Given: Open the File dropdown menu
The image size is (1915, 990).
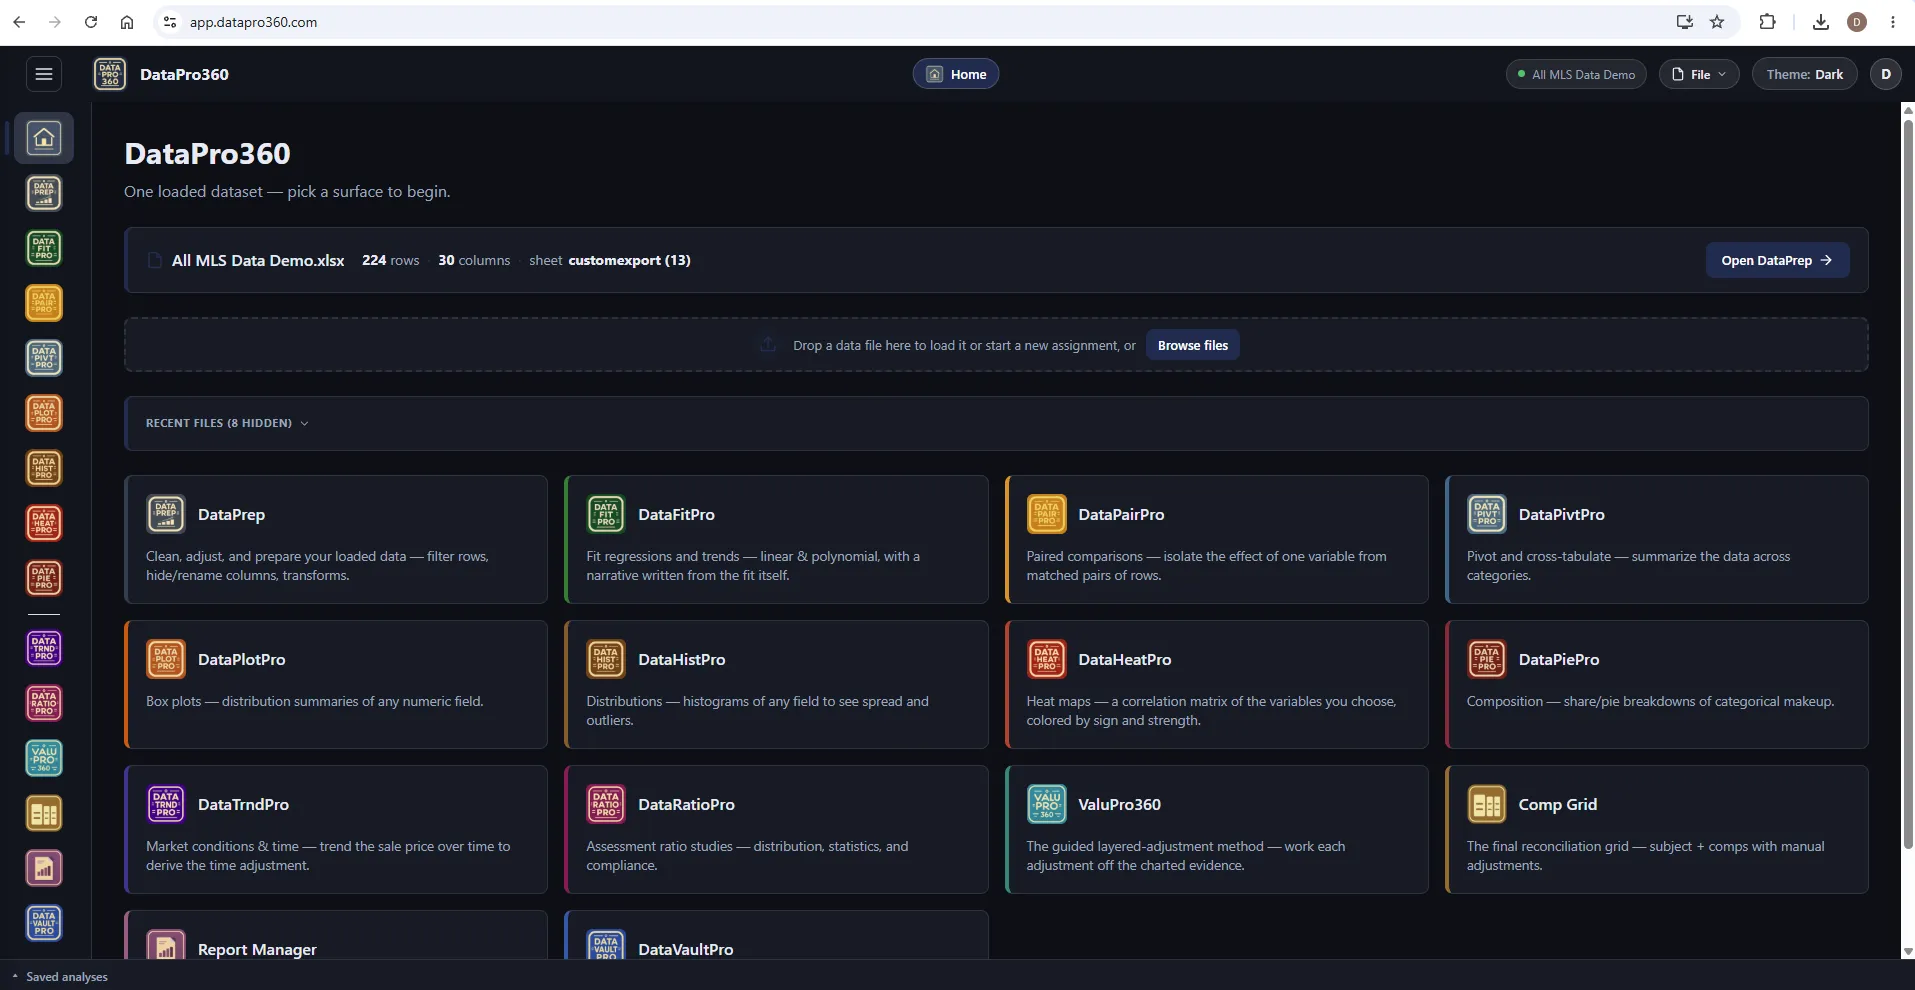Looking at the screenshot, I should (x=1699, y=74).
